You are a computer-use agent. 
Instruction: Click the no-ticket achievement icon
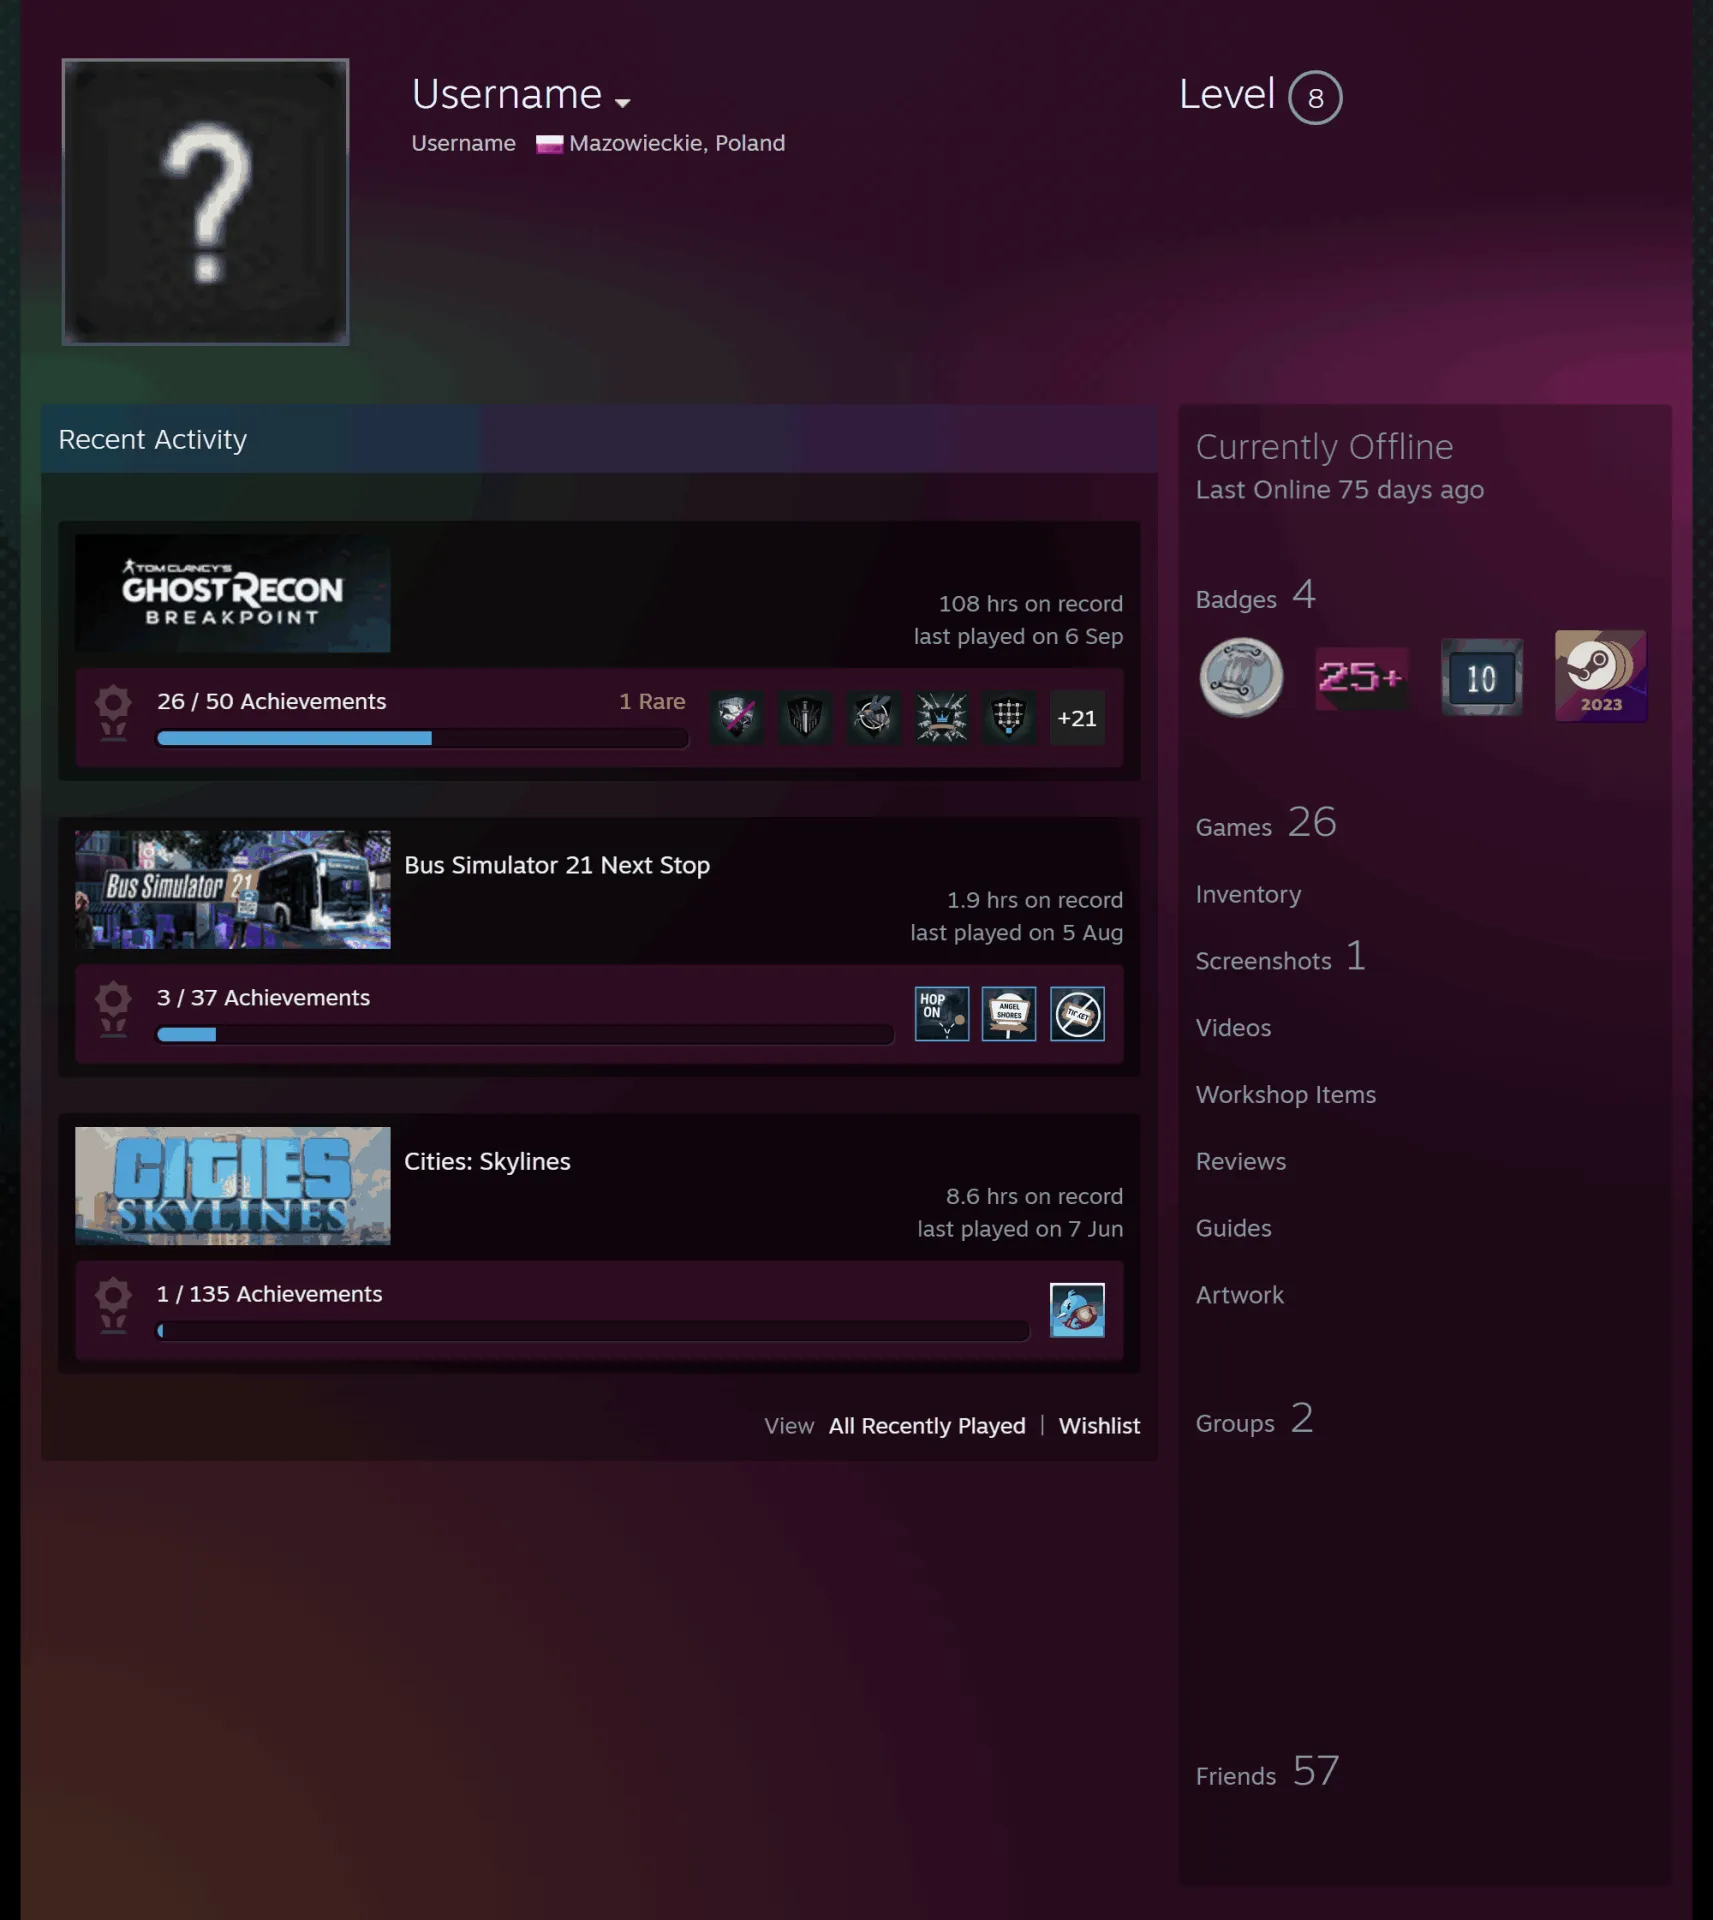[1077, 1014]
